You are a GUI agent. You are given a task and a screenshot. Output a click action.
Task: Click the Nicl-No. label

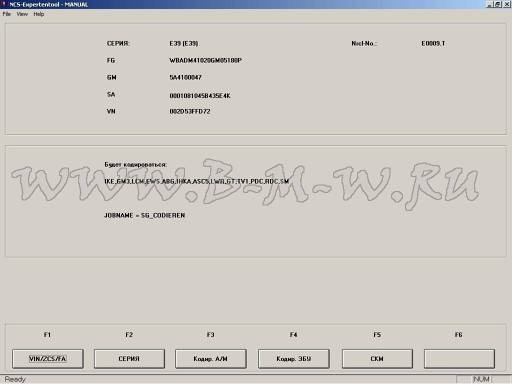click(x=364, y=43)
